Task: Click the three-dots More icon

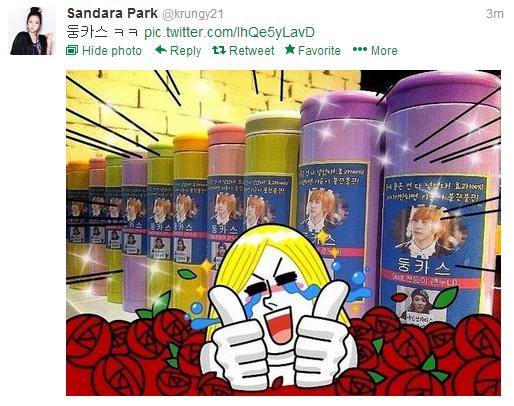Action: pos(360,49)
